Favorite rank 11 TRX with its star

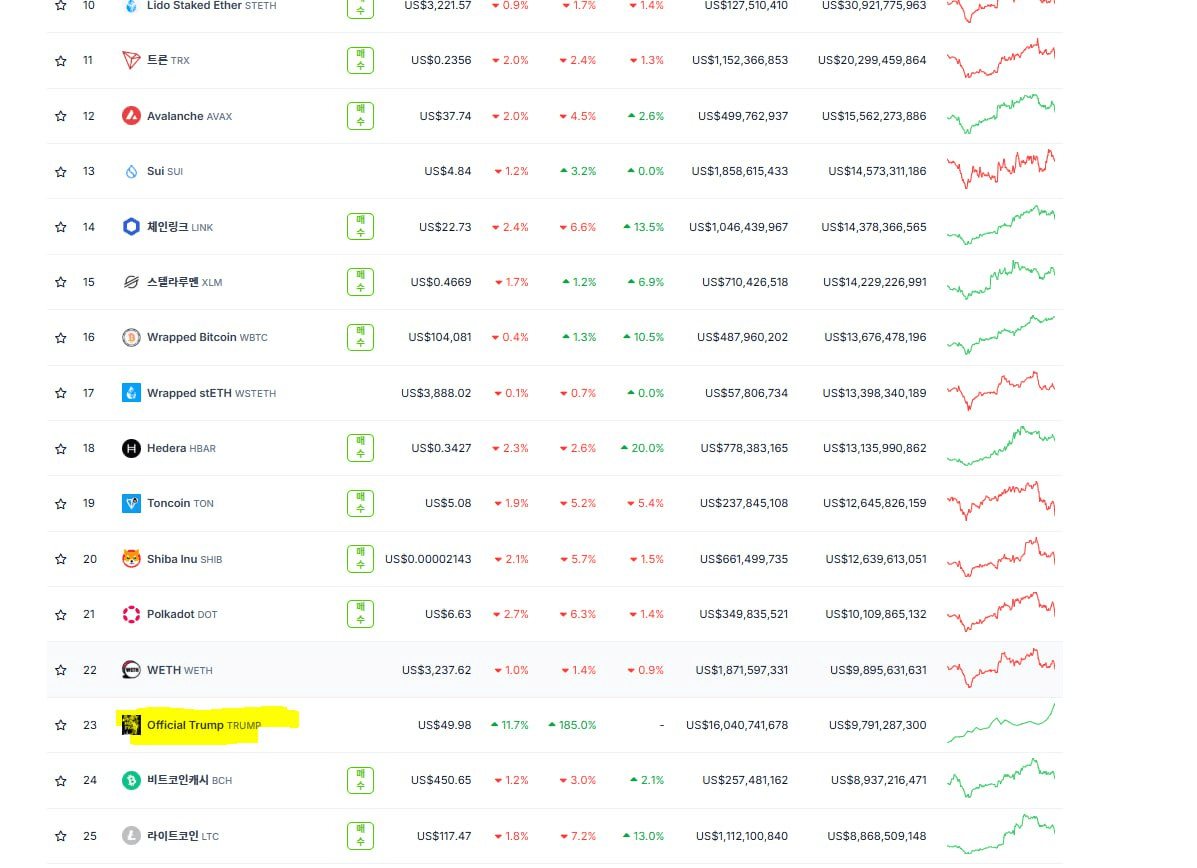(x=61, y=60)
